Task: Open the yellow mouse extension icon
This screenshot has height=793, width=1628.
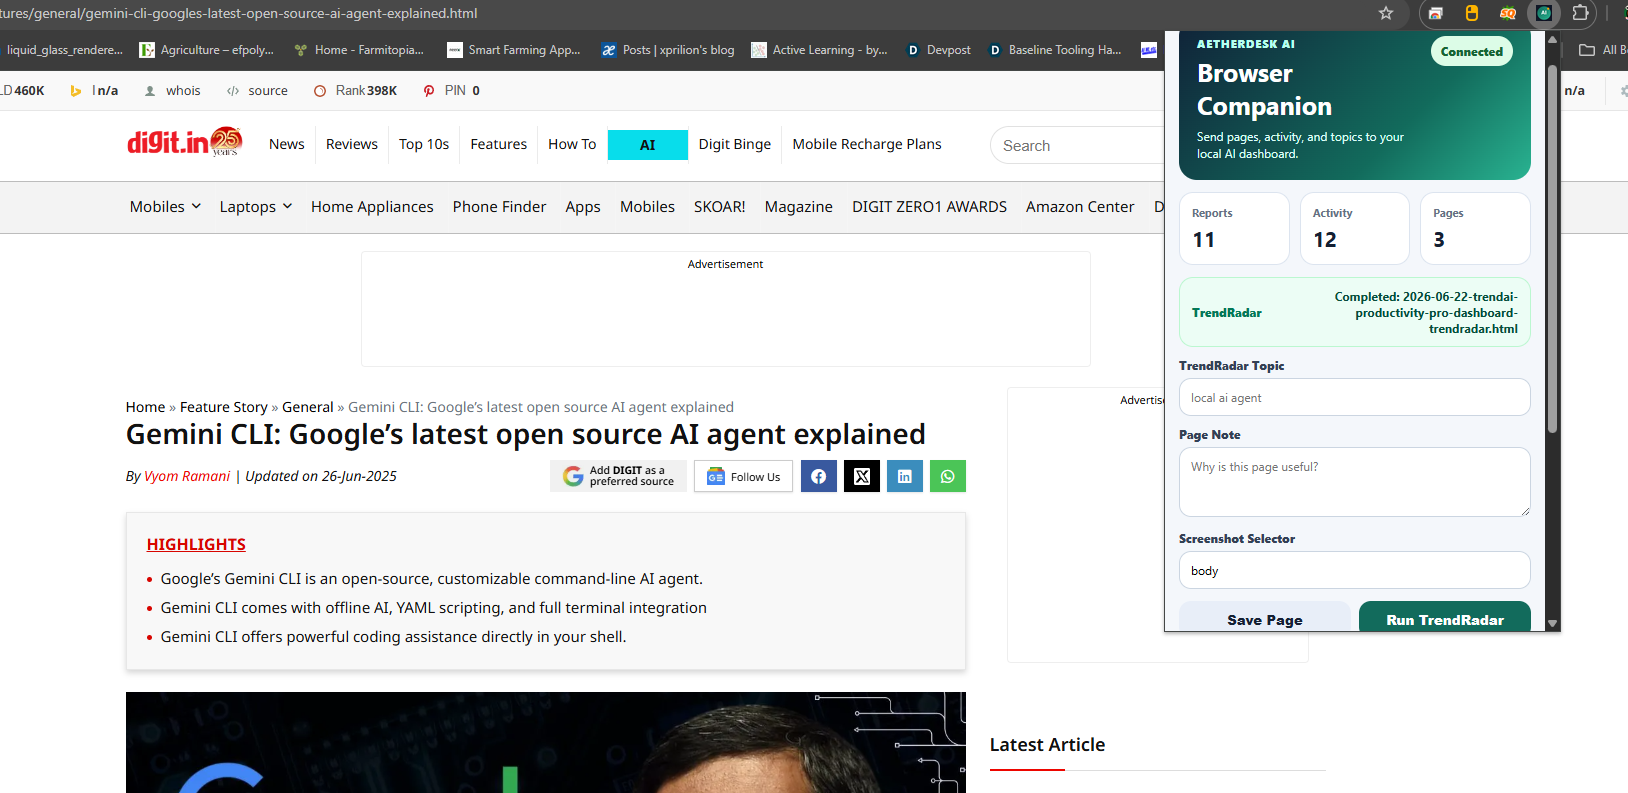Action: [1472, 13]
